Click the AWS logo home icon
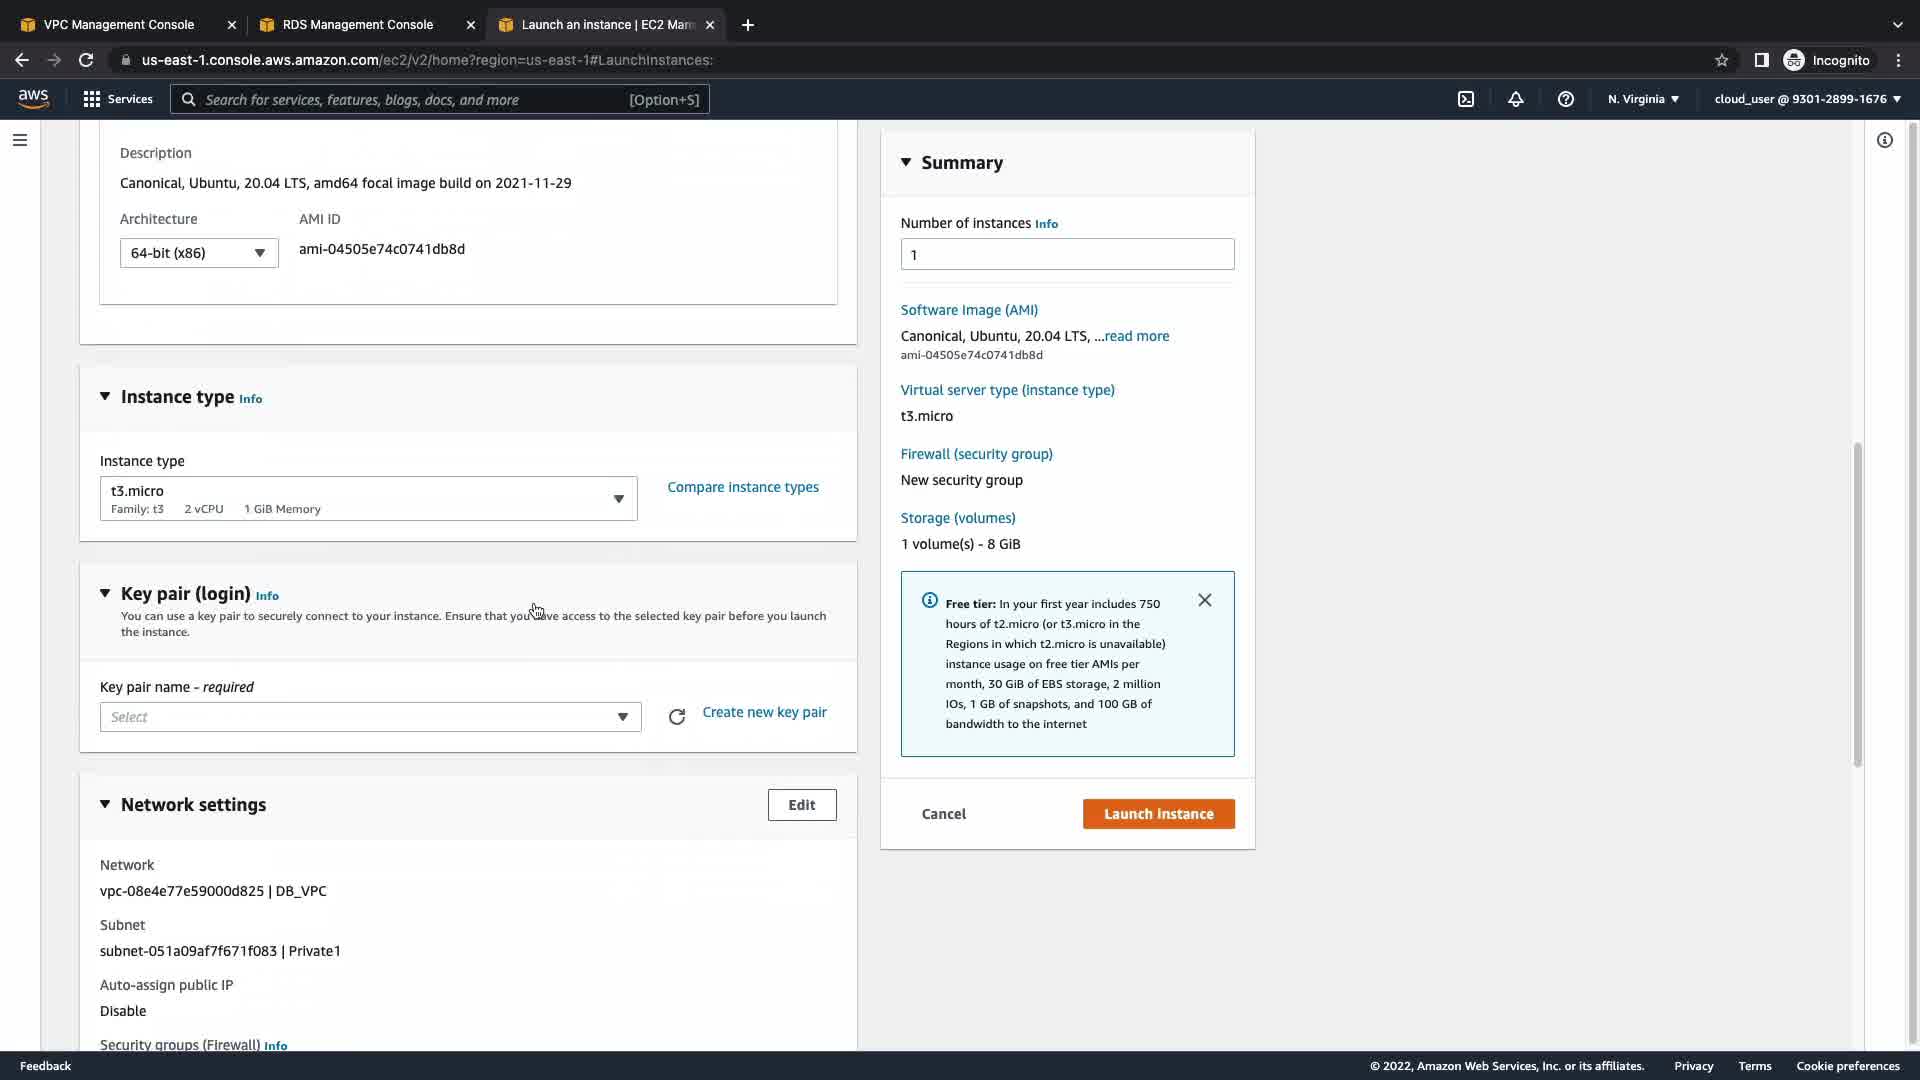The width and height of the screenshot is (1920, 1080). pos(33,98)
